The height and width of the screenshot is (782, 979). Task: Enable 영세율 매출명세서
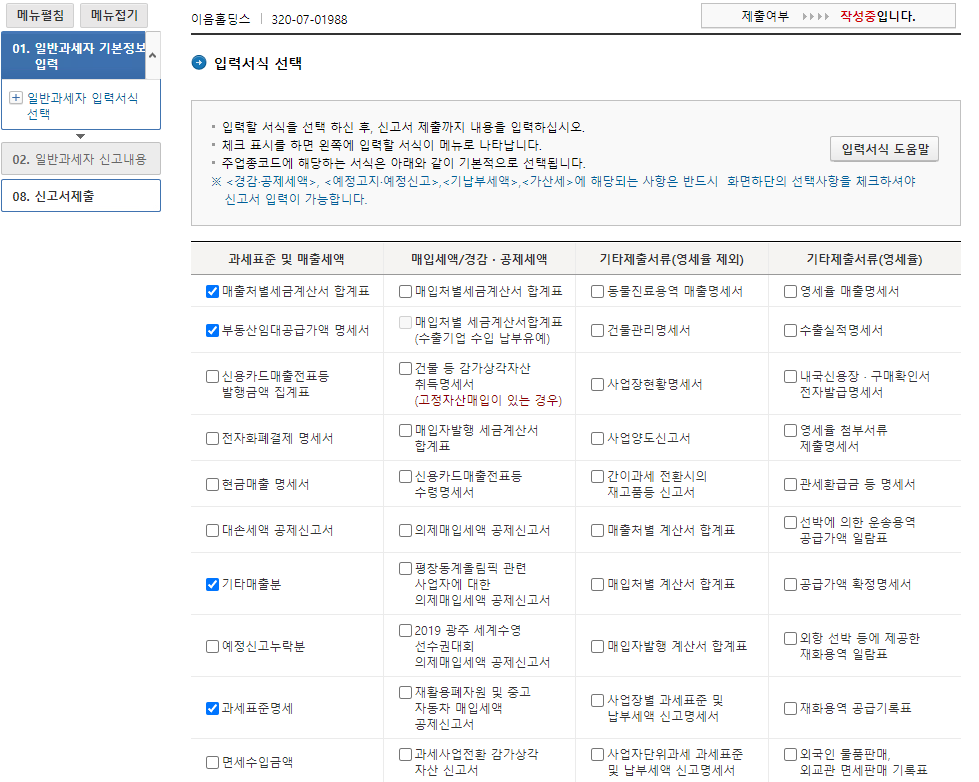pyautogui.click(x=789, y=292)
